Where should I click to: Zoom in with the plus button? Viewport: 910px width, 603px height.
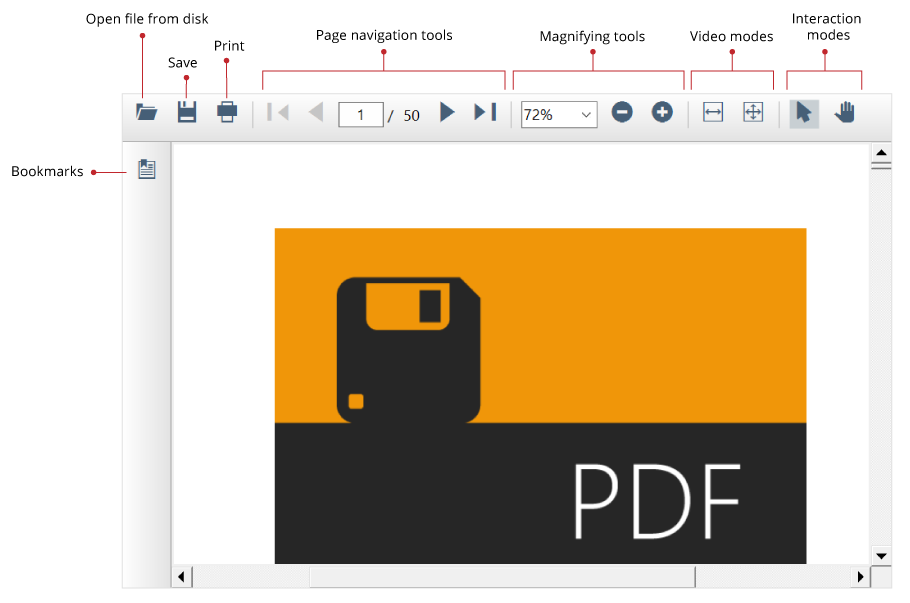662,112
